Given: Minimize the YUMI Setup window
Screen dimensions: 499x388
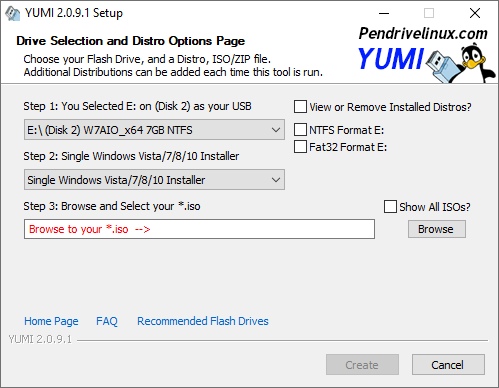Looking at the screenshot, I should [x=384, y=13].
